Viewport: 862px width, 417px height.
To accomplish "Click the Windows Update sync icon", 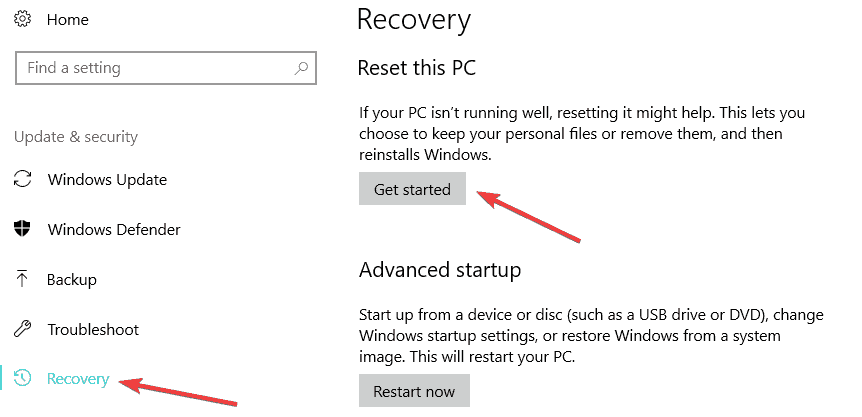I will coord(22,180).
